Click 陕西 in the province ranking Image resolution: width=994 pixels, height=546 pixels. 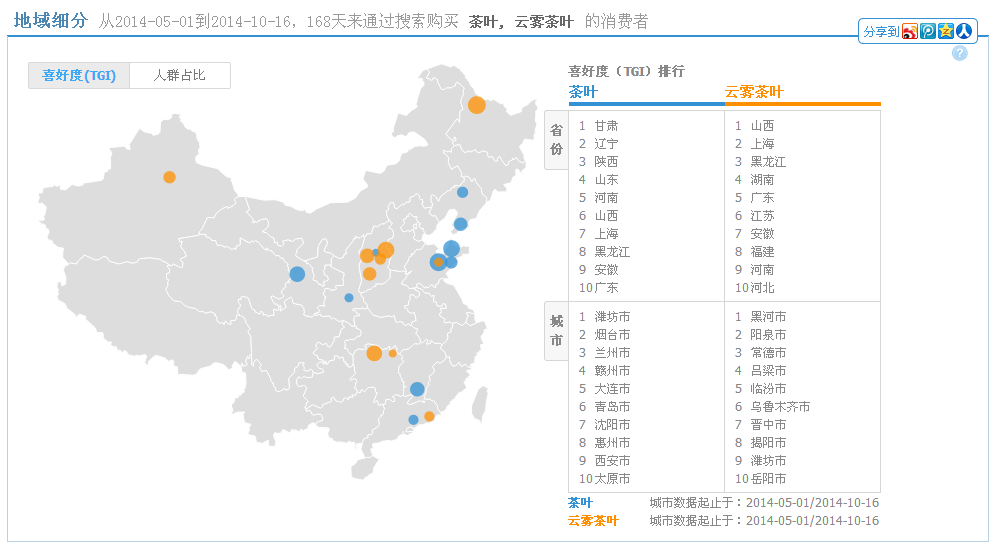click(606, 162)
